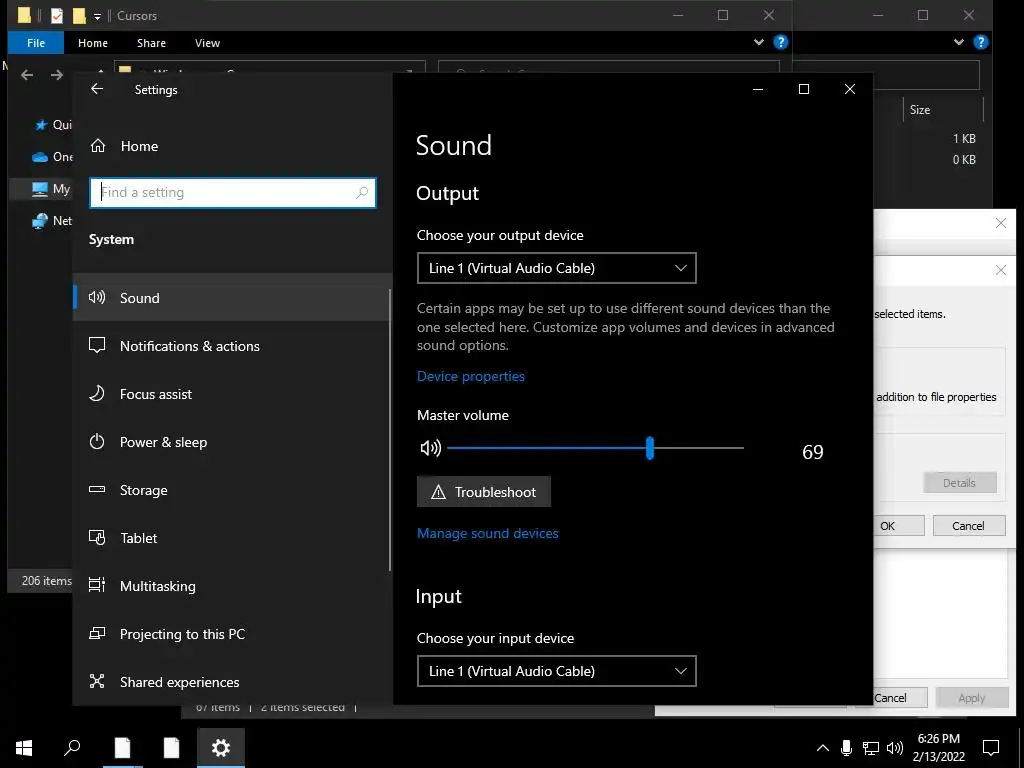Click Device properties link under Output
Viewport: 1024px width, 768px height.
tap(471, 376)
